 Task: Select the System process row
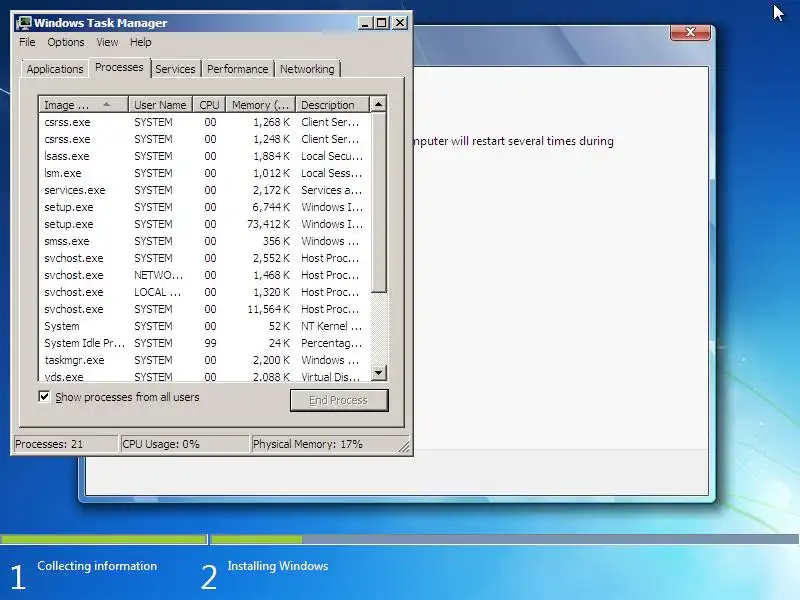204,326
